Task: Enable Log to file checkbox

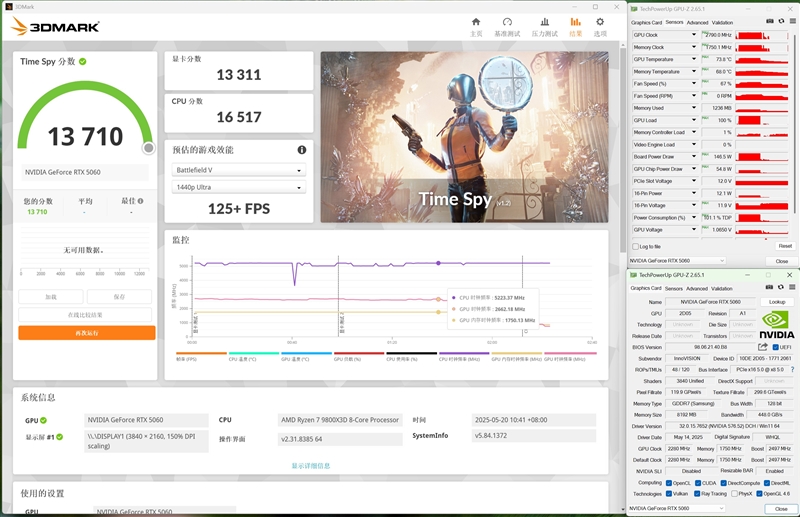Action: (x=635, y=247)
